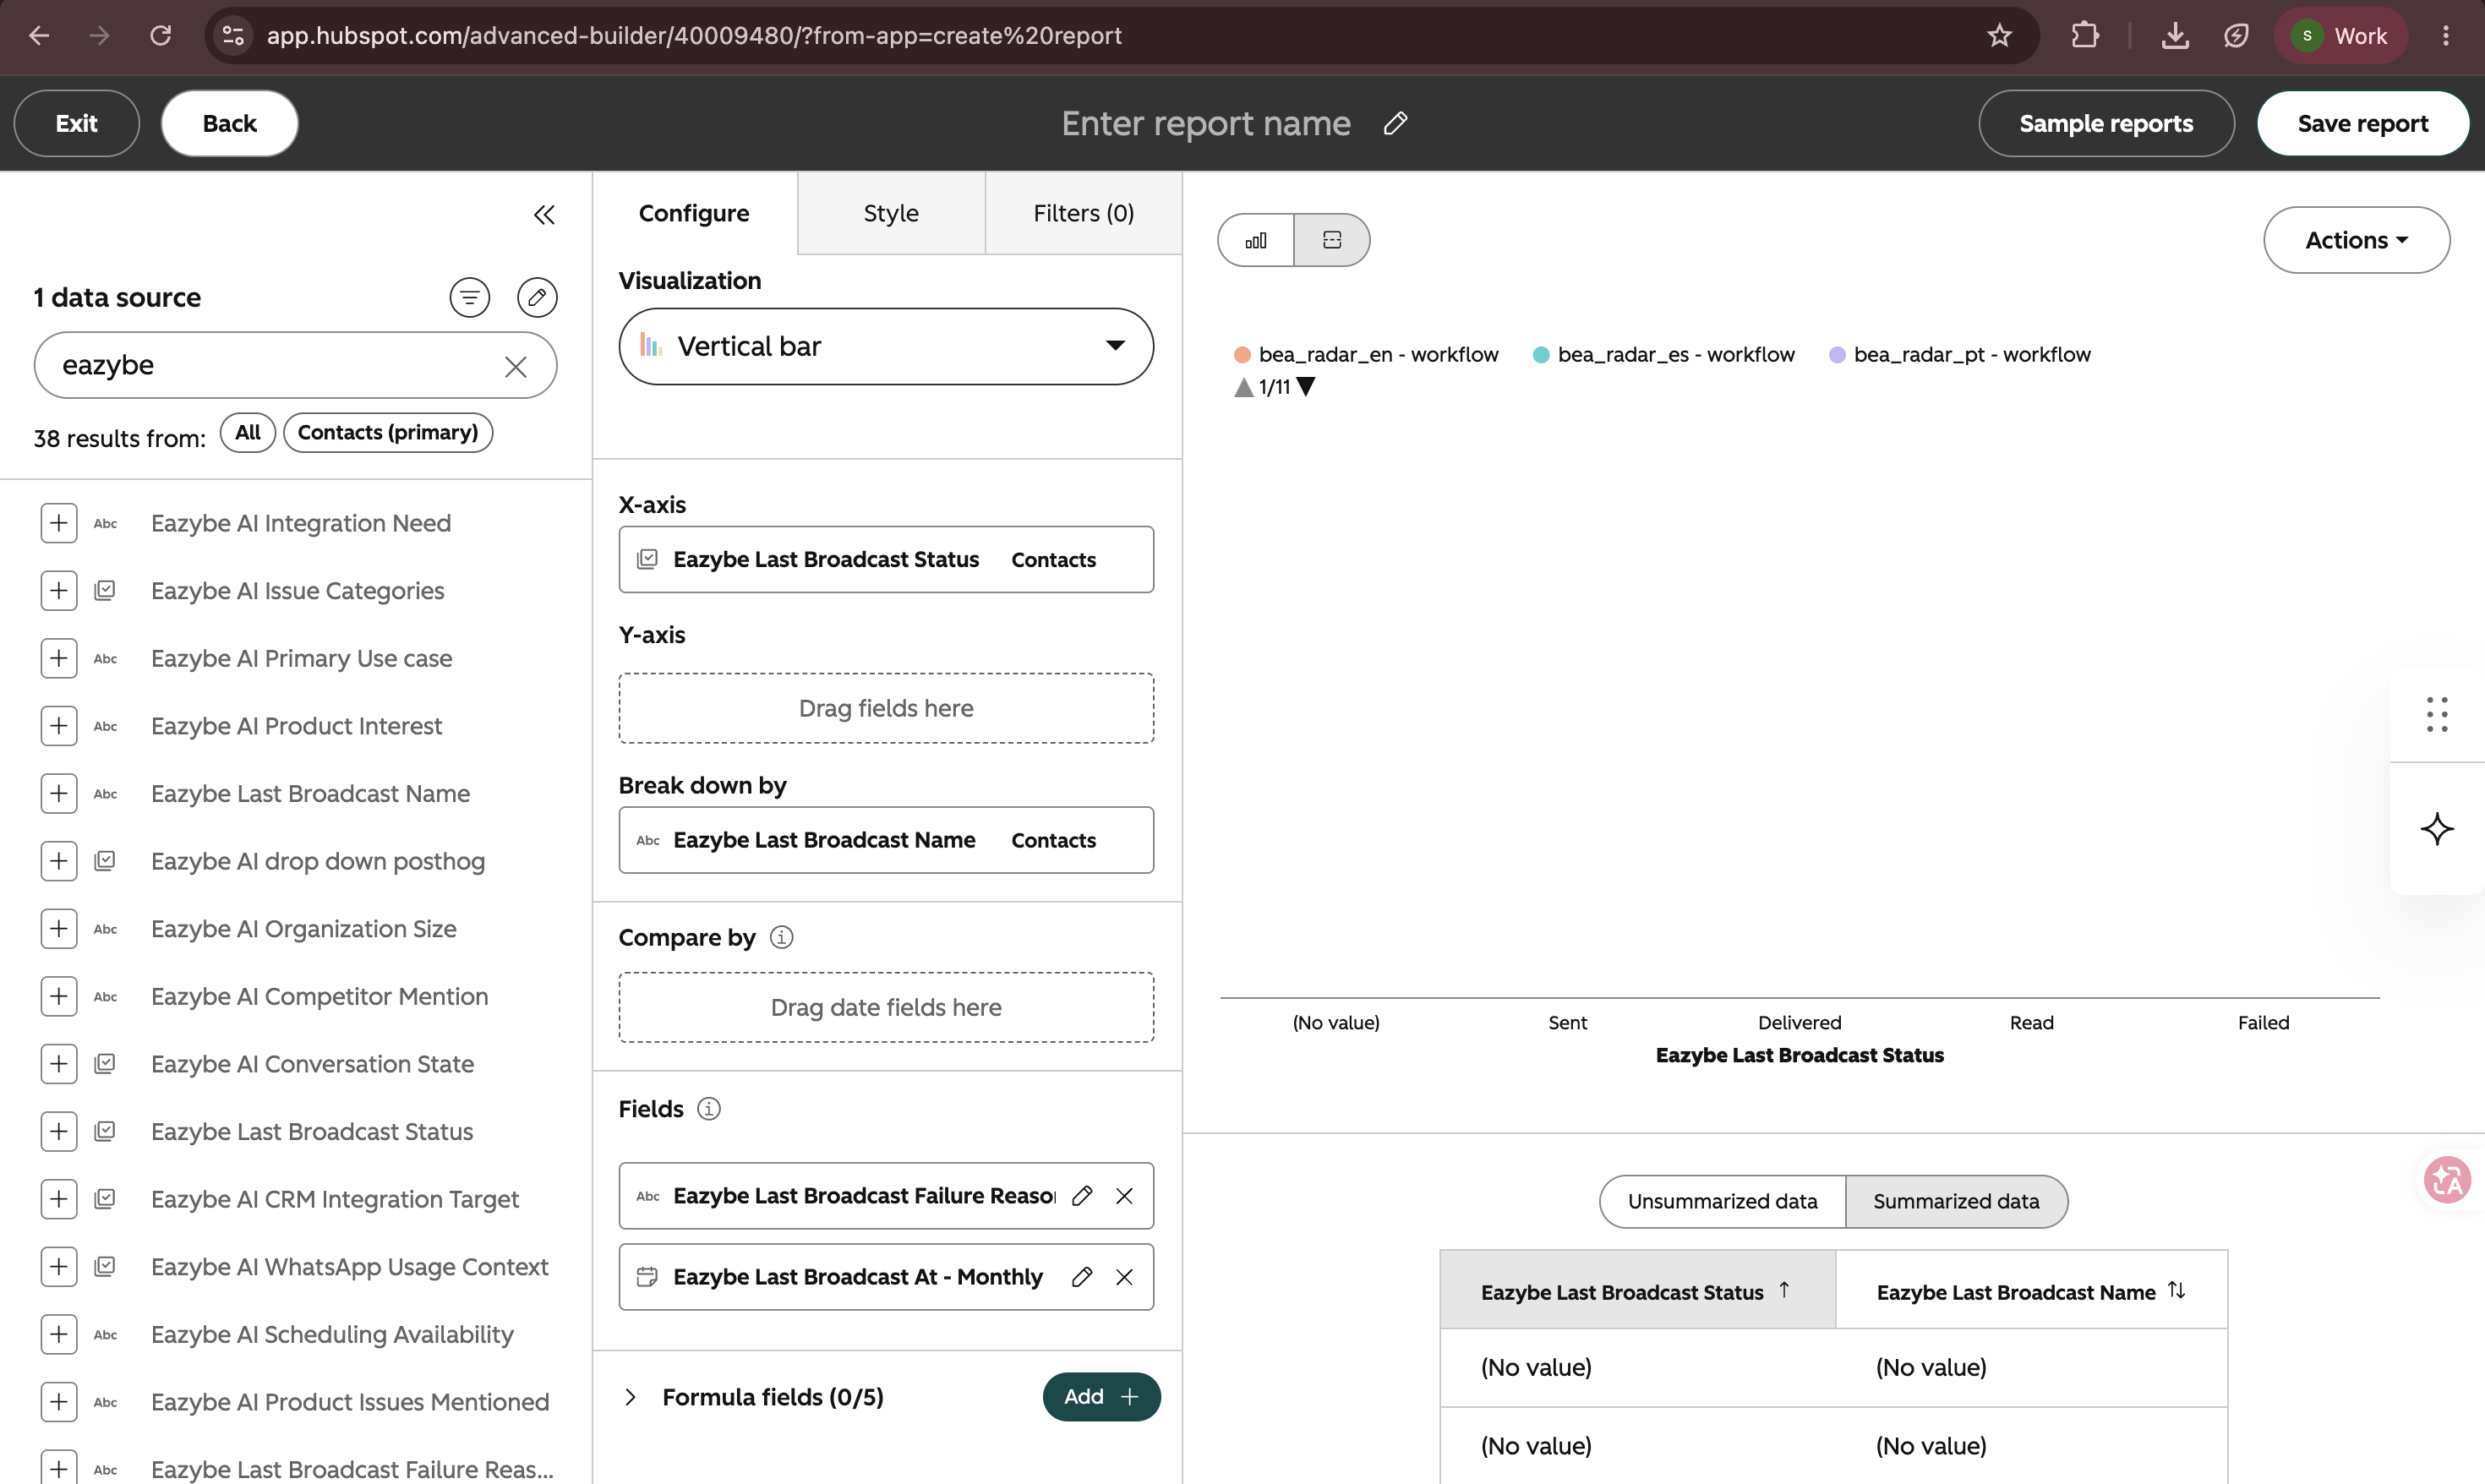Add Eazybe AI Product Issues Mentioned field
2485x1484 pixels.
pos(59,1402)
